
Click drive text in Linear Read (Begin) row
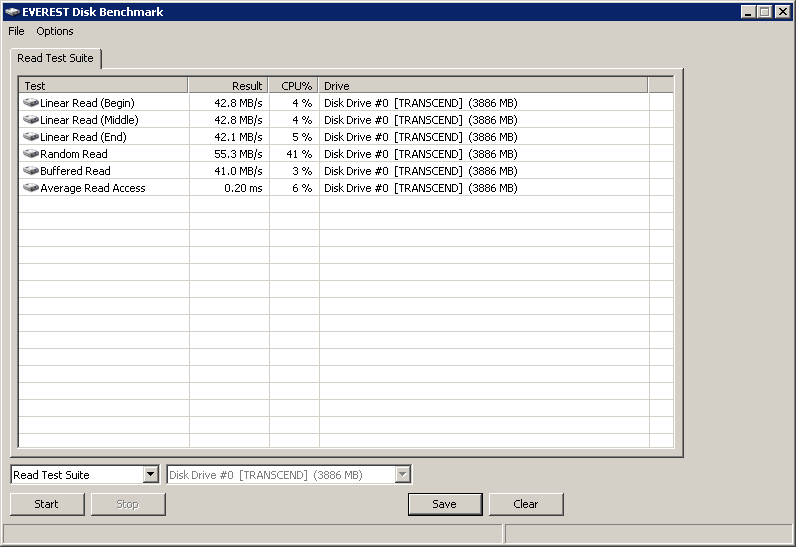pos(421,103)
